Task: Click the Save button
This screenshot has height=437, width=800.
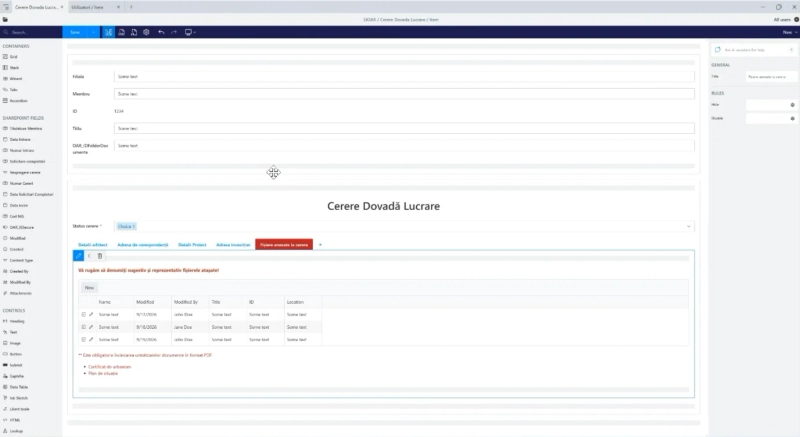Action: (x=75, y=32)
